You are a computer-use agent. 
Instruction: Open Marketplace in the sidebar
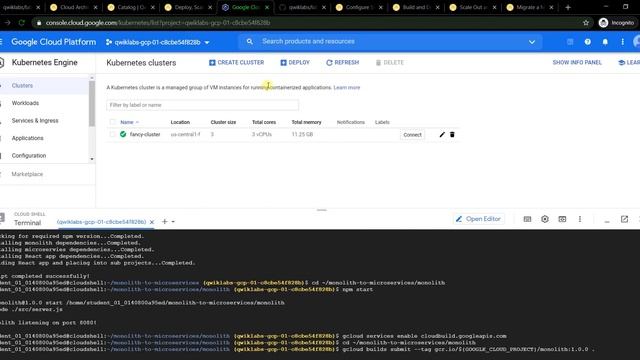click(27, 174)
